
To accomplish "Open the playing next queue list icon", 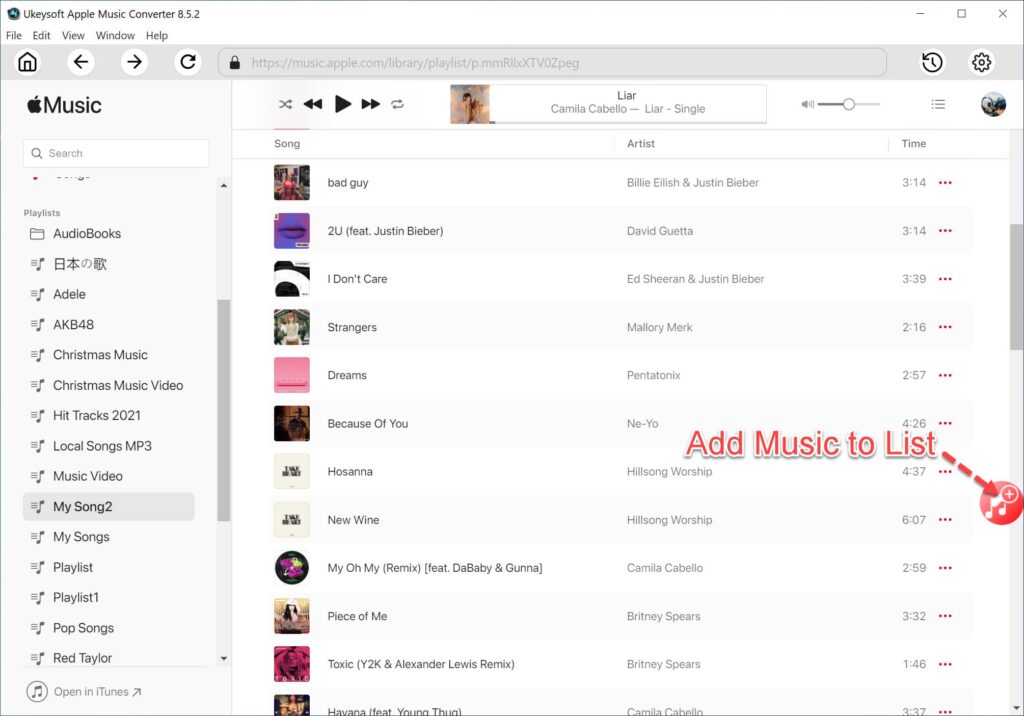I will (938, 104).
